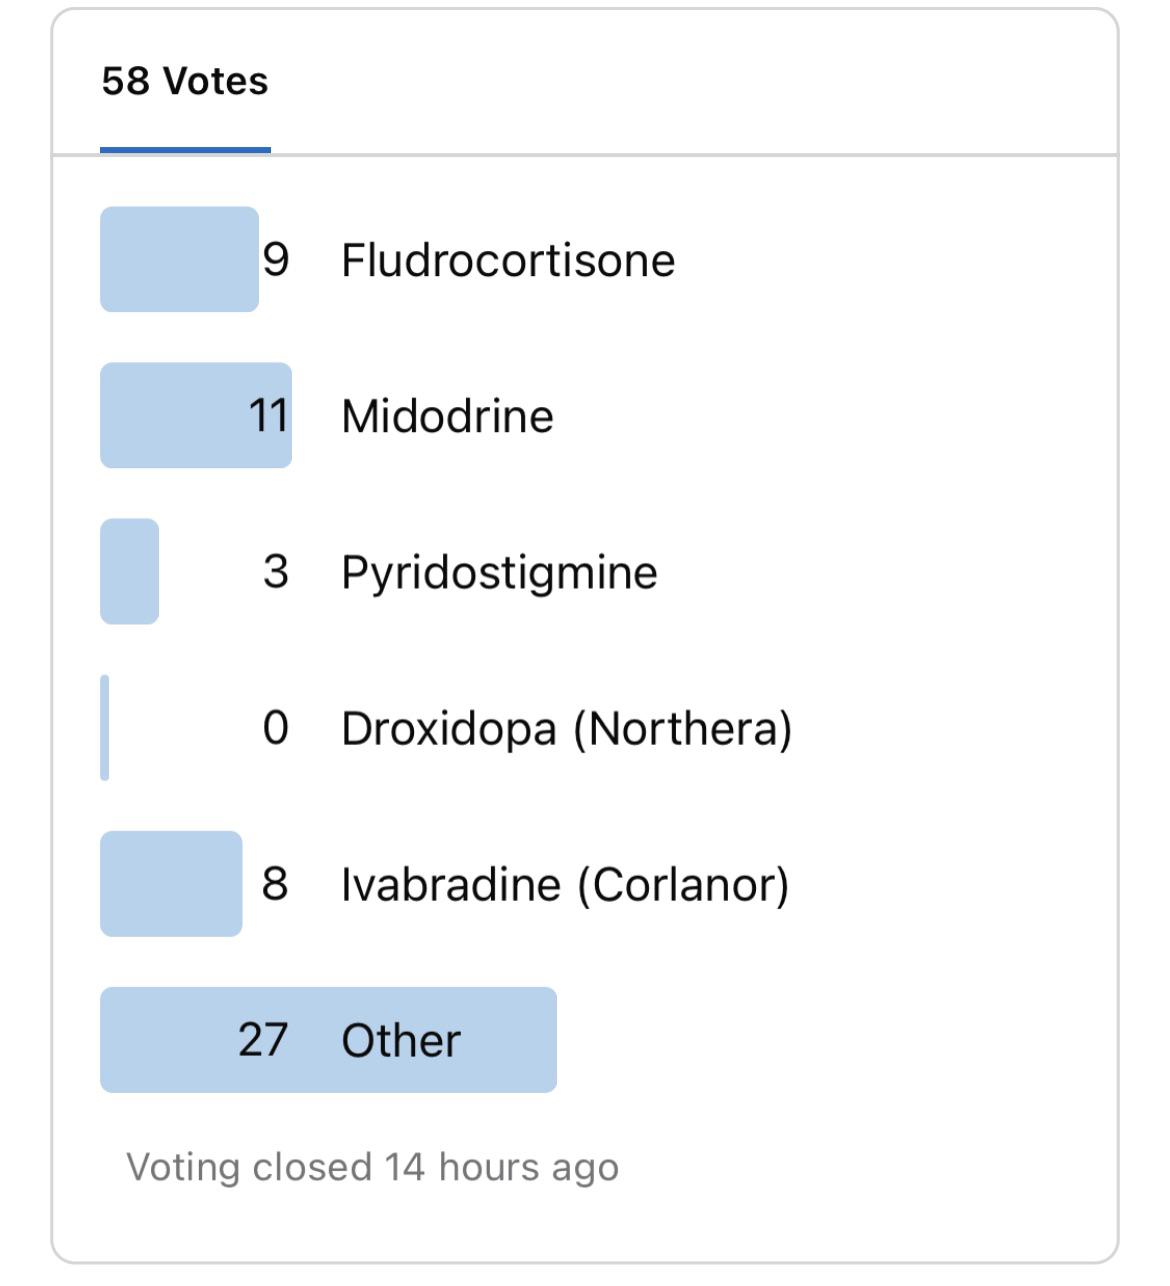Viewport: 1170px width, 1286px height.
Task: Click the Voting closed 14 hours ago text
Action: [374, 1166]
